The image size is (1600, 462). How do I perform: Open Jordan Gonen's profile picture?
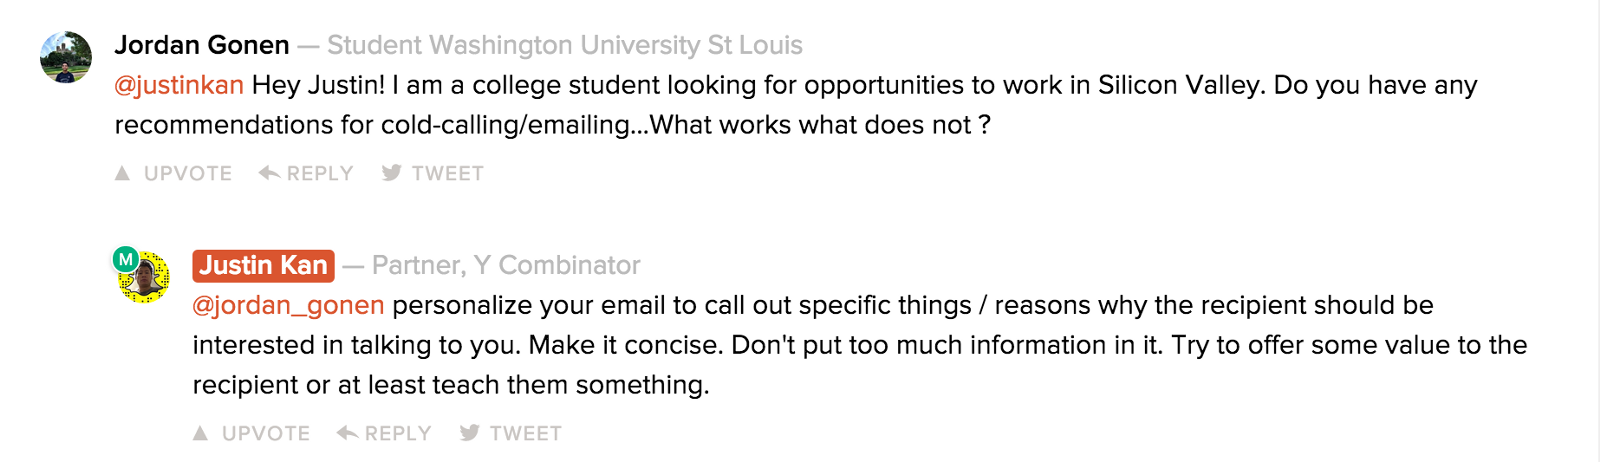[66, 57]
